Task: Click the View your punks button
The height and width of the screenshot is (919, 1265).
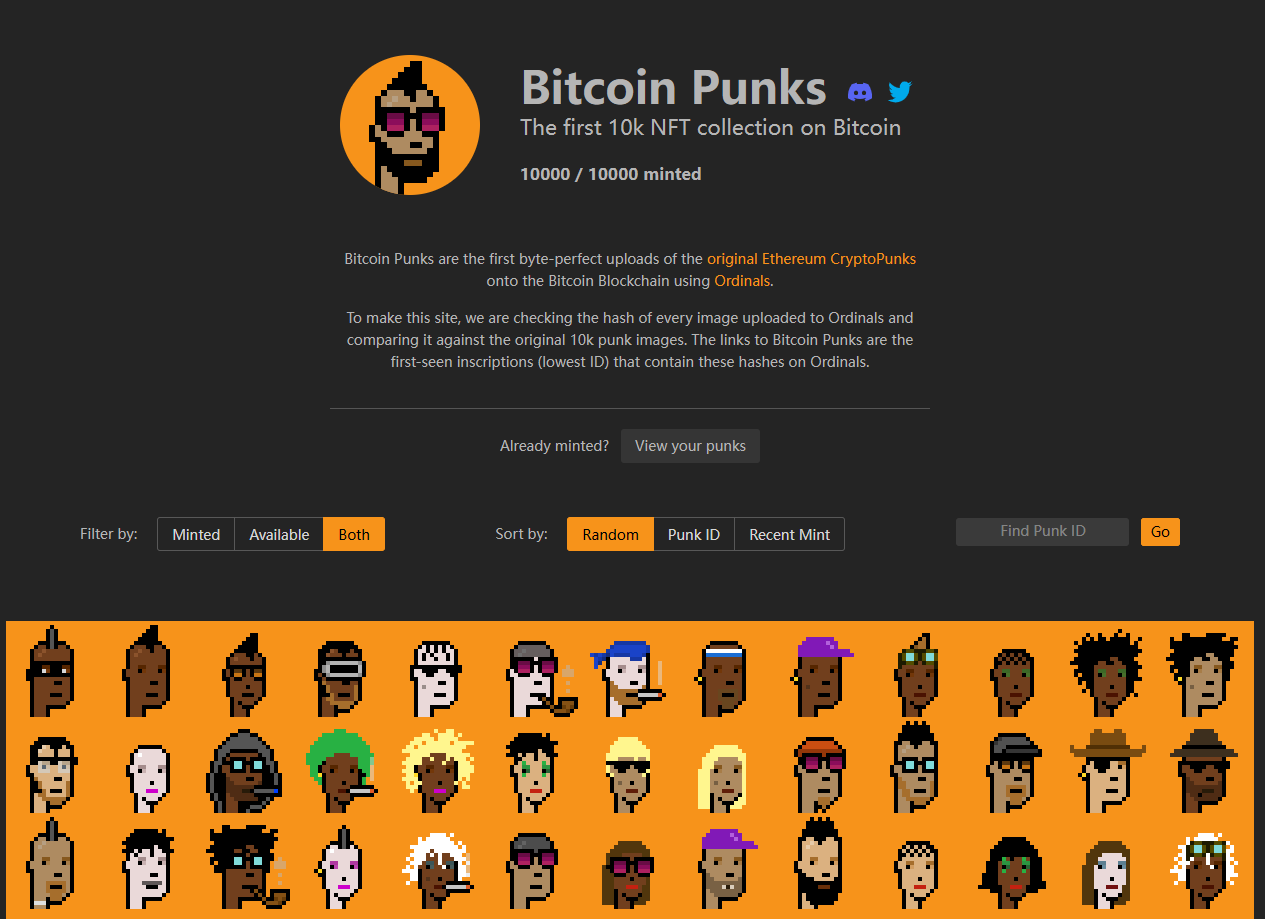Action: (x=690, y=446)
